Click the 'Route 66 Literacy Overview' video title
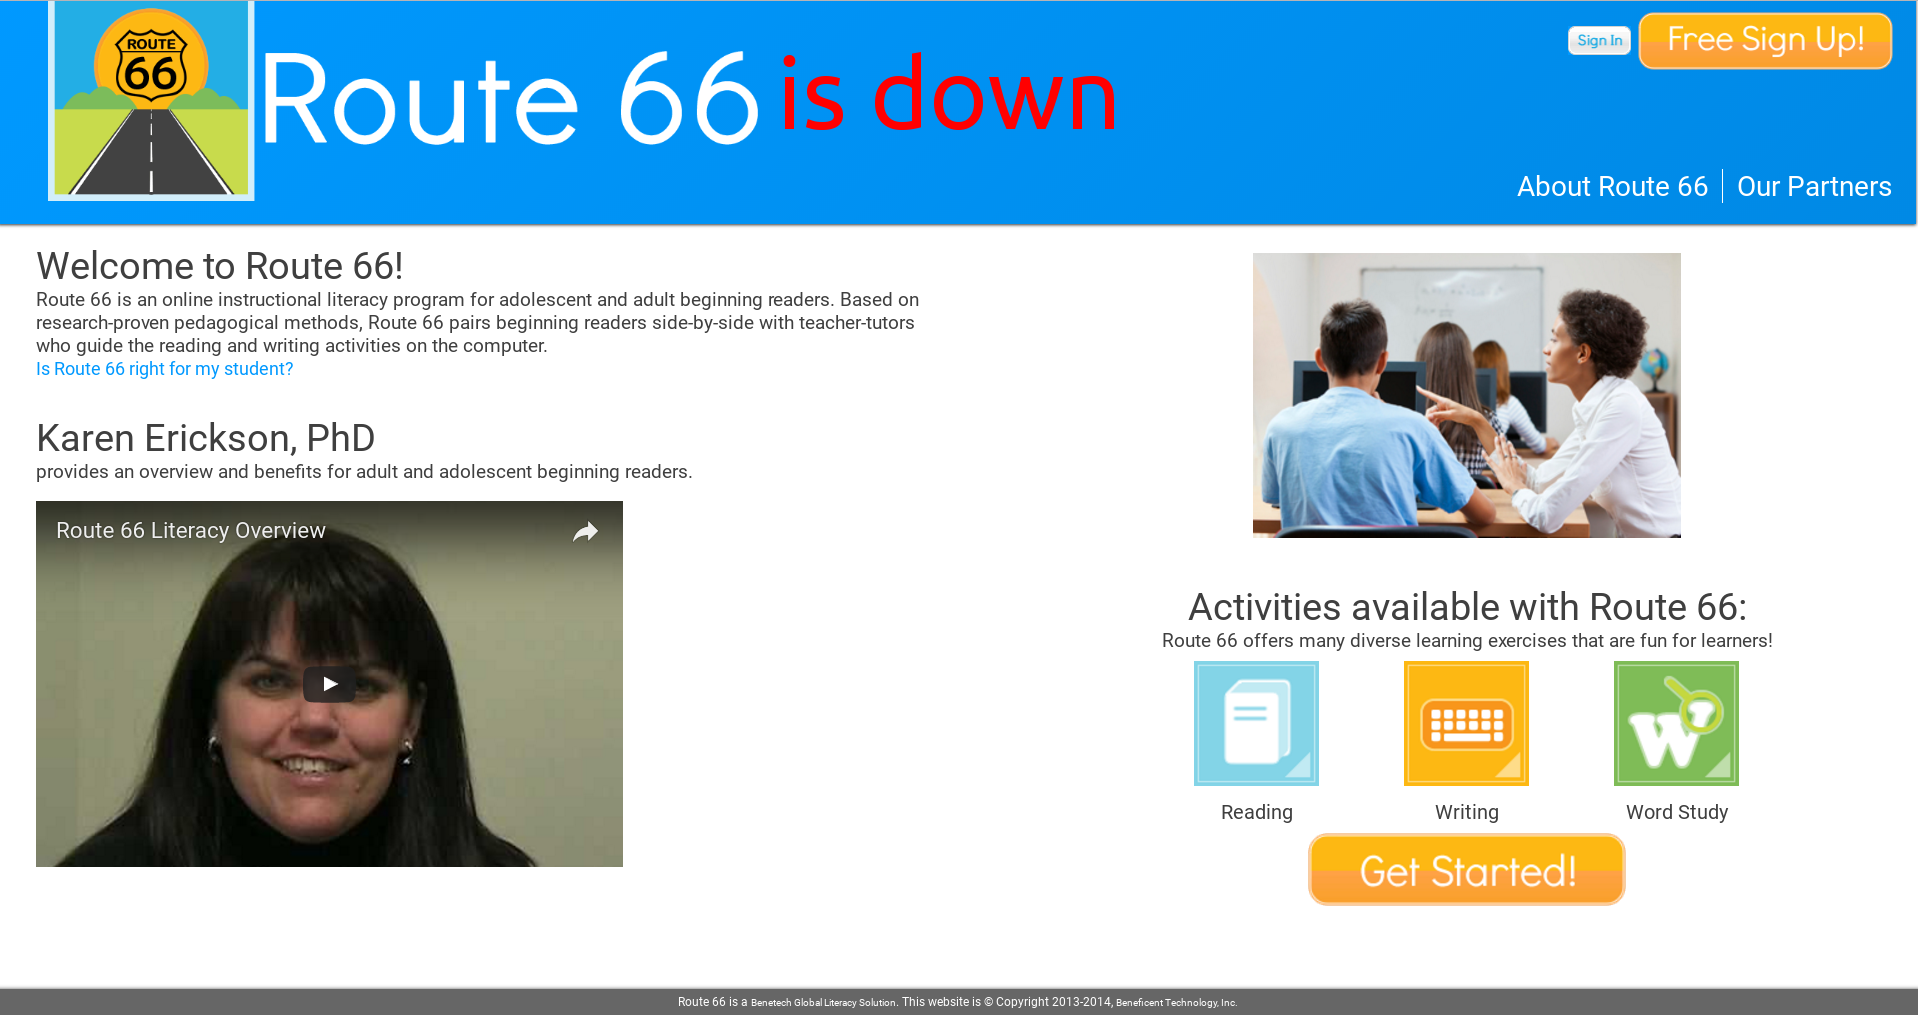The image size is (1918, 1015). [x=191, y=531]
